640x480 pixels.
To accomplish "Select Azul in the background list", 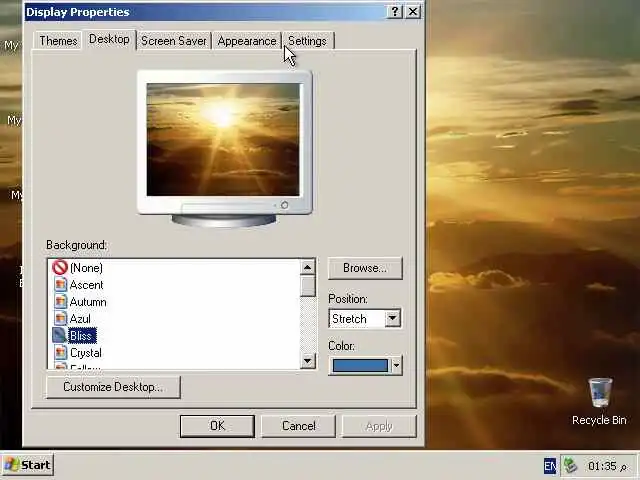I will pos(80,318).
